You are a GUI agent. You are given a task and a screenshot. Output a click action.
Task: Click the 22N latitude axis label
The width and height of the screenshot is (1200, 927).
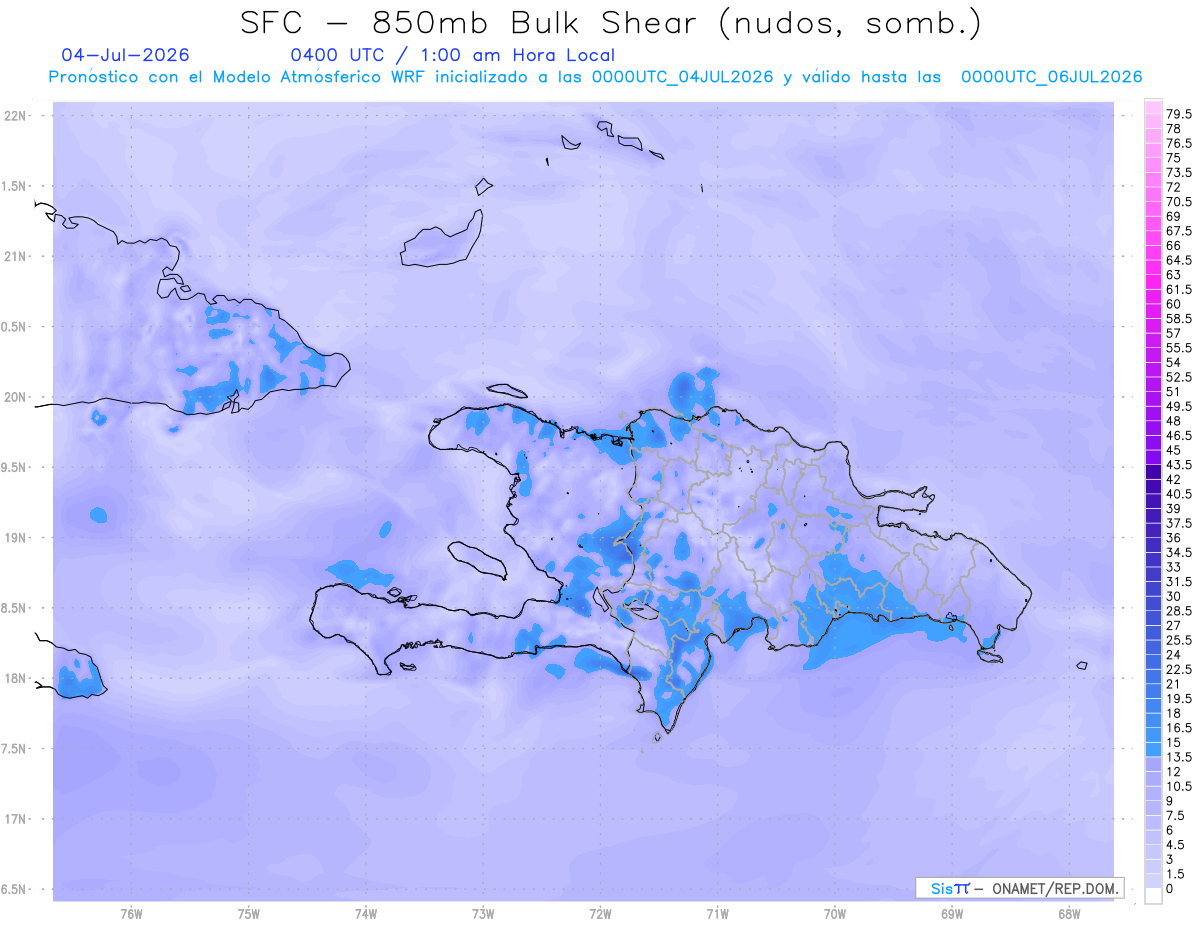(15, 116)
